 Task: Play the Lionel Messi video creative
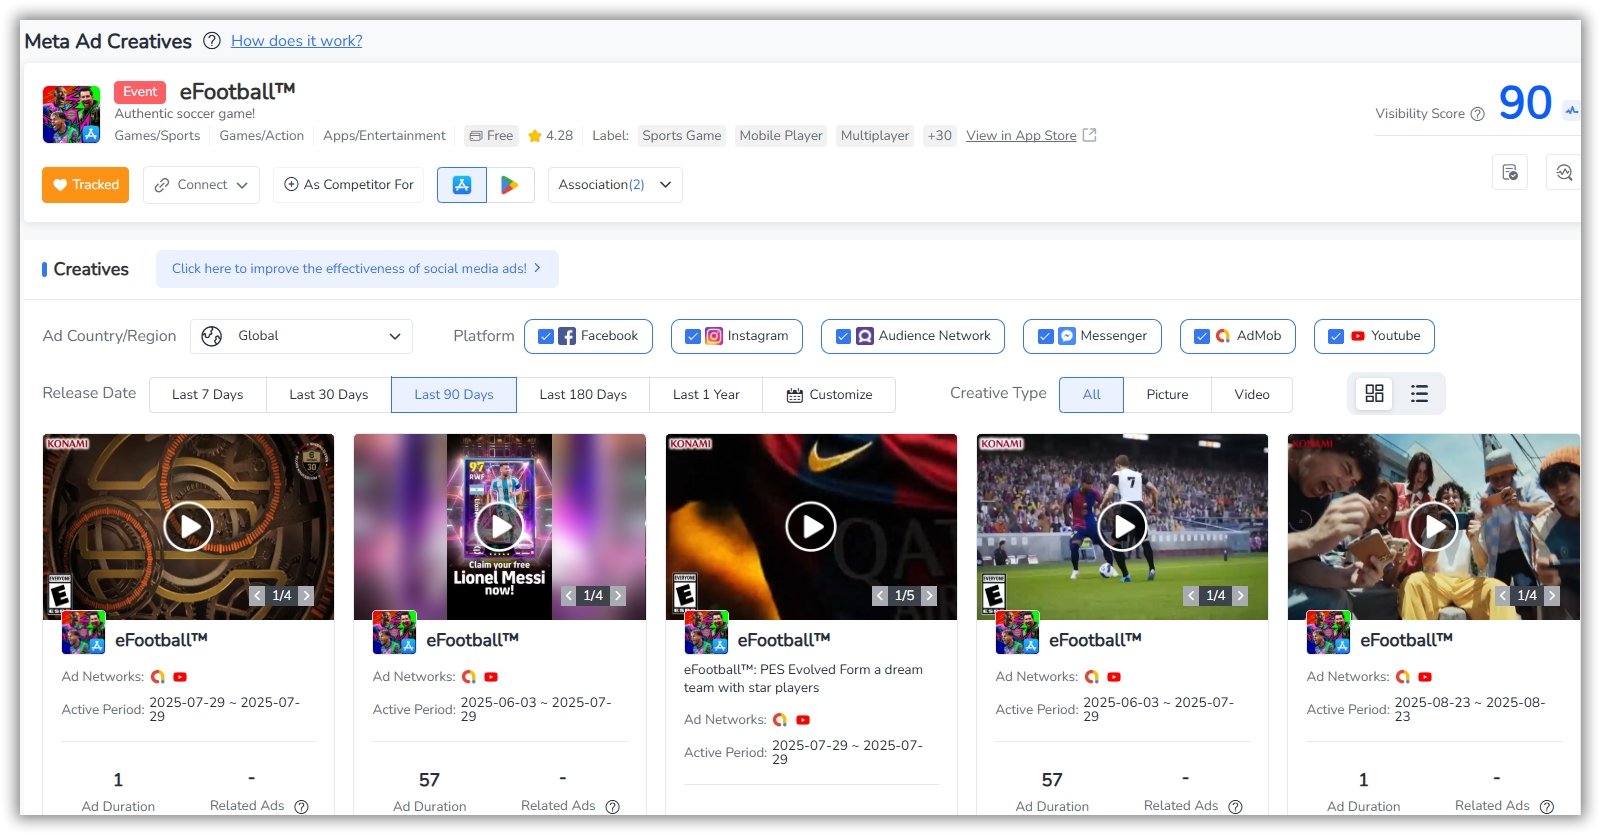click(500, 527)
